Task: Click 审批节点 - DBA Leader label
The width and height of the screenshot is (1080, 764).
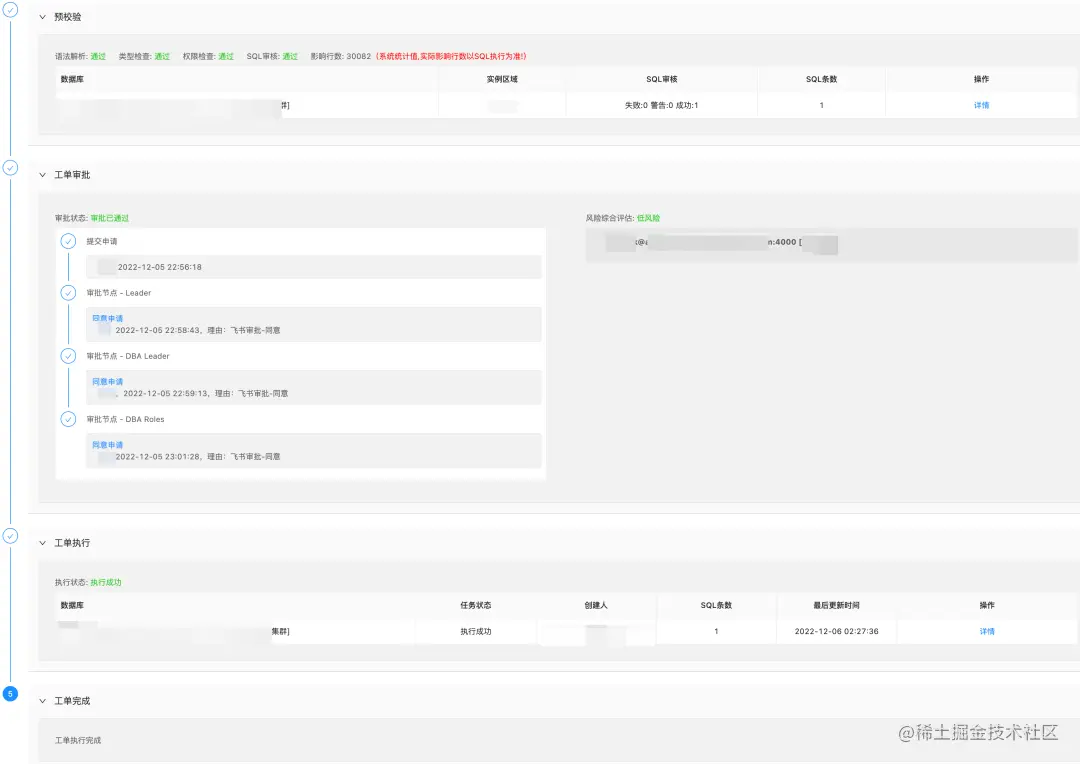Action: [127, 356]
